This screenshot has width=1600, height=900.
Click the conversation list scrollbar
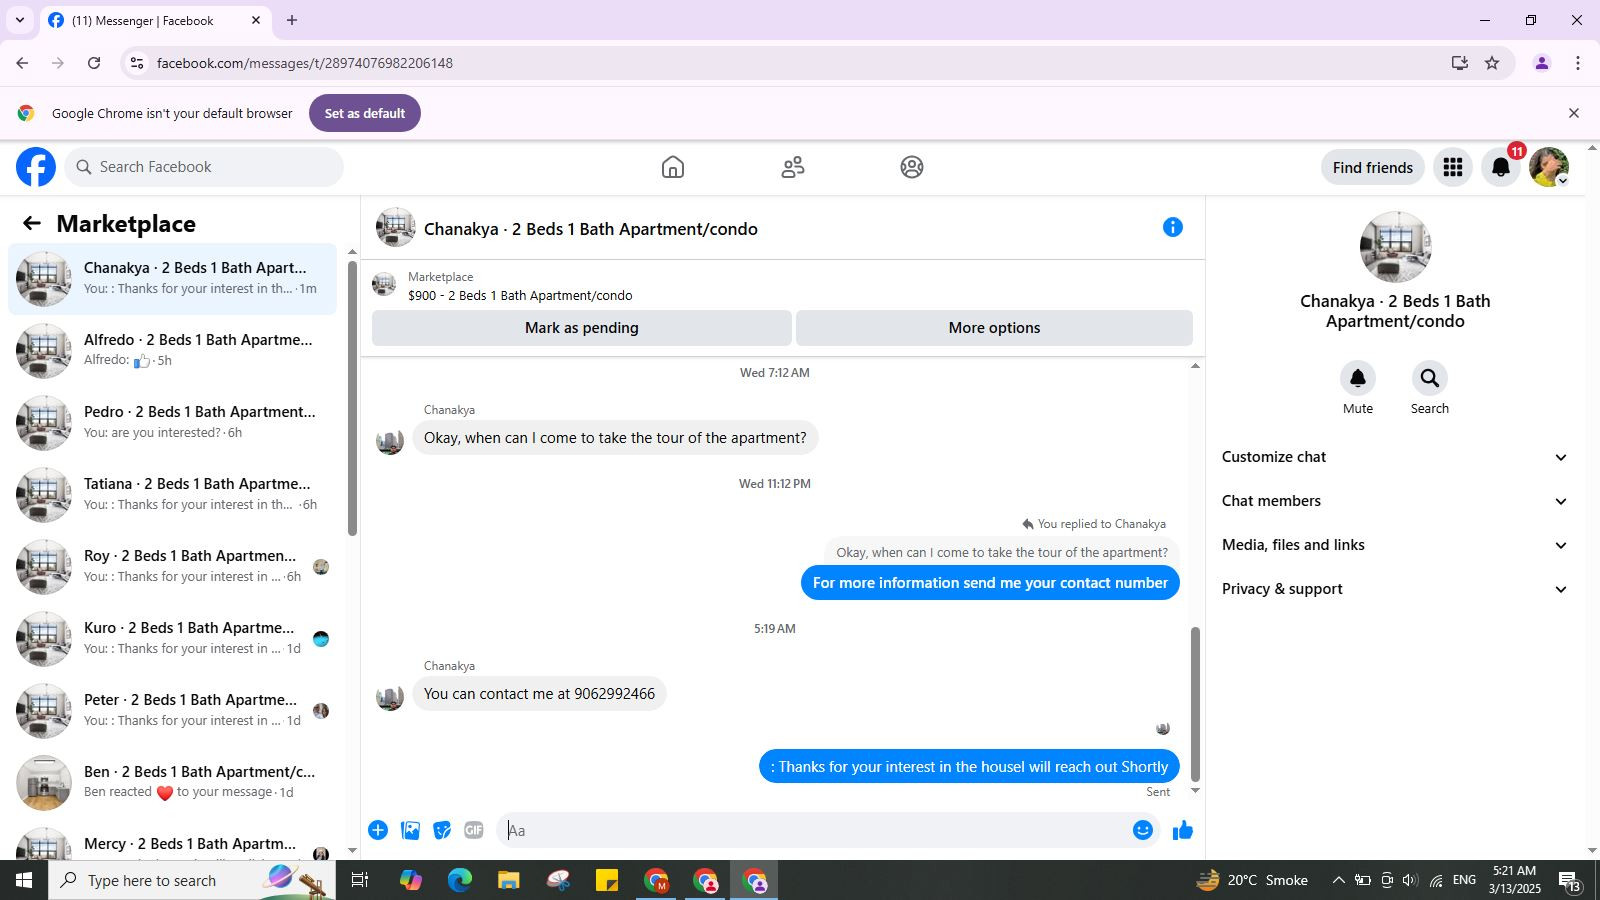point(352,398)
